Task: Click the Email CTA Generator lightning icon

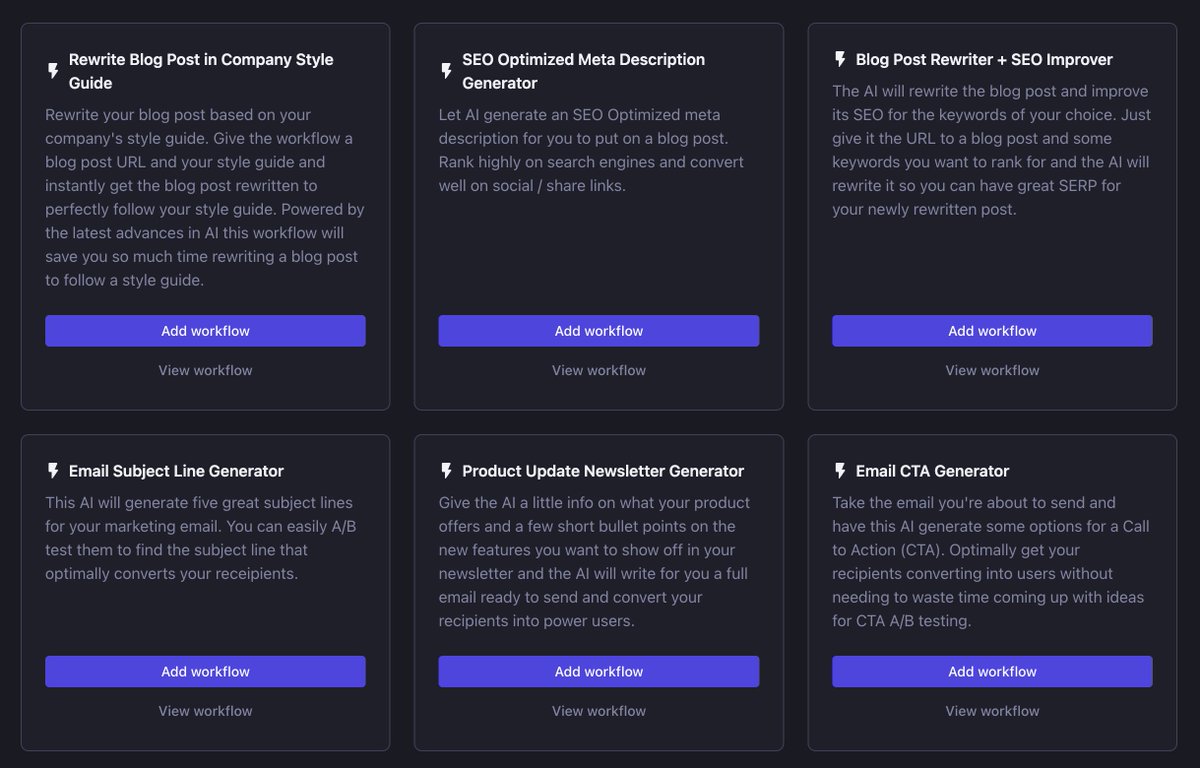Action: [840, 471]
